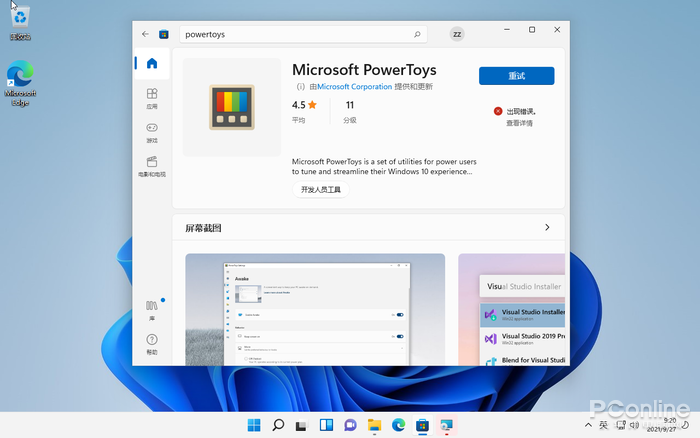Screen dimensions: 700x438
Task: Click the ZZ user profile avatar
Action: pos(457,33)
